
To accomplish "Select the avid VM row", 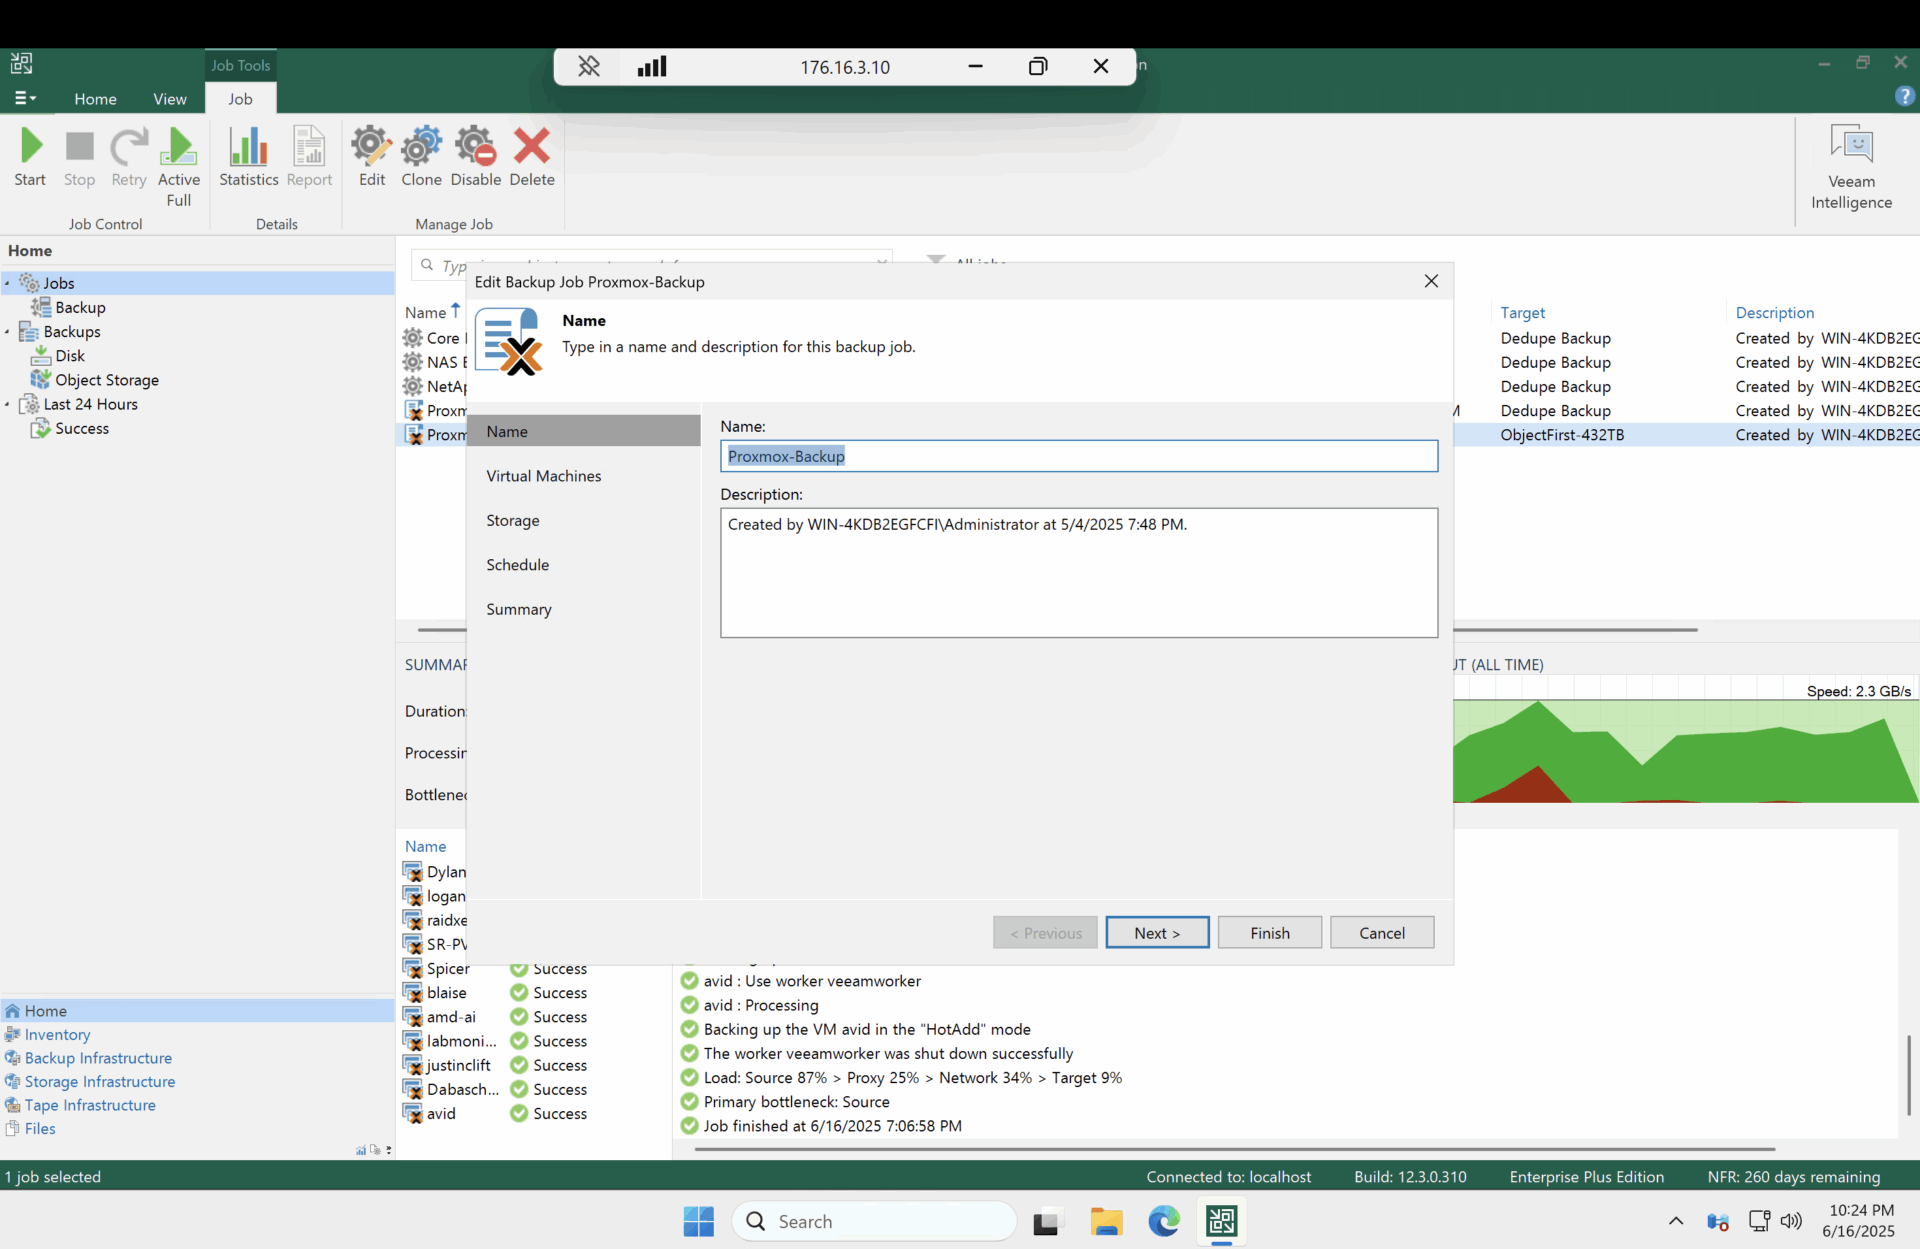I will (535, 1113).
